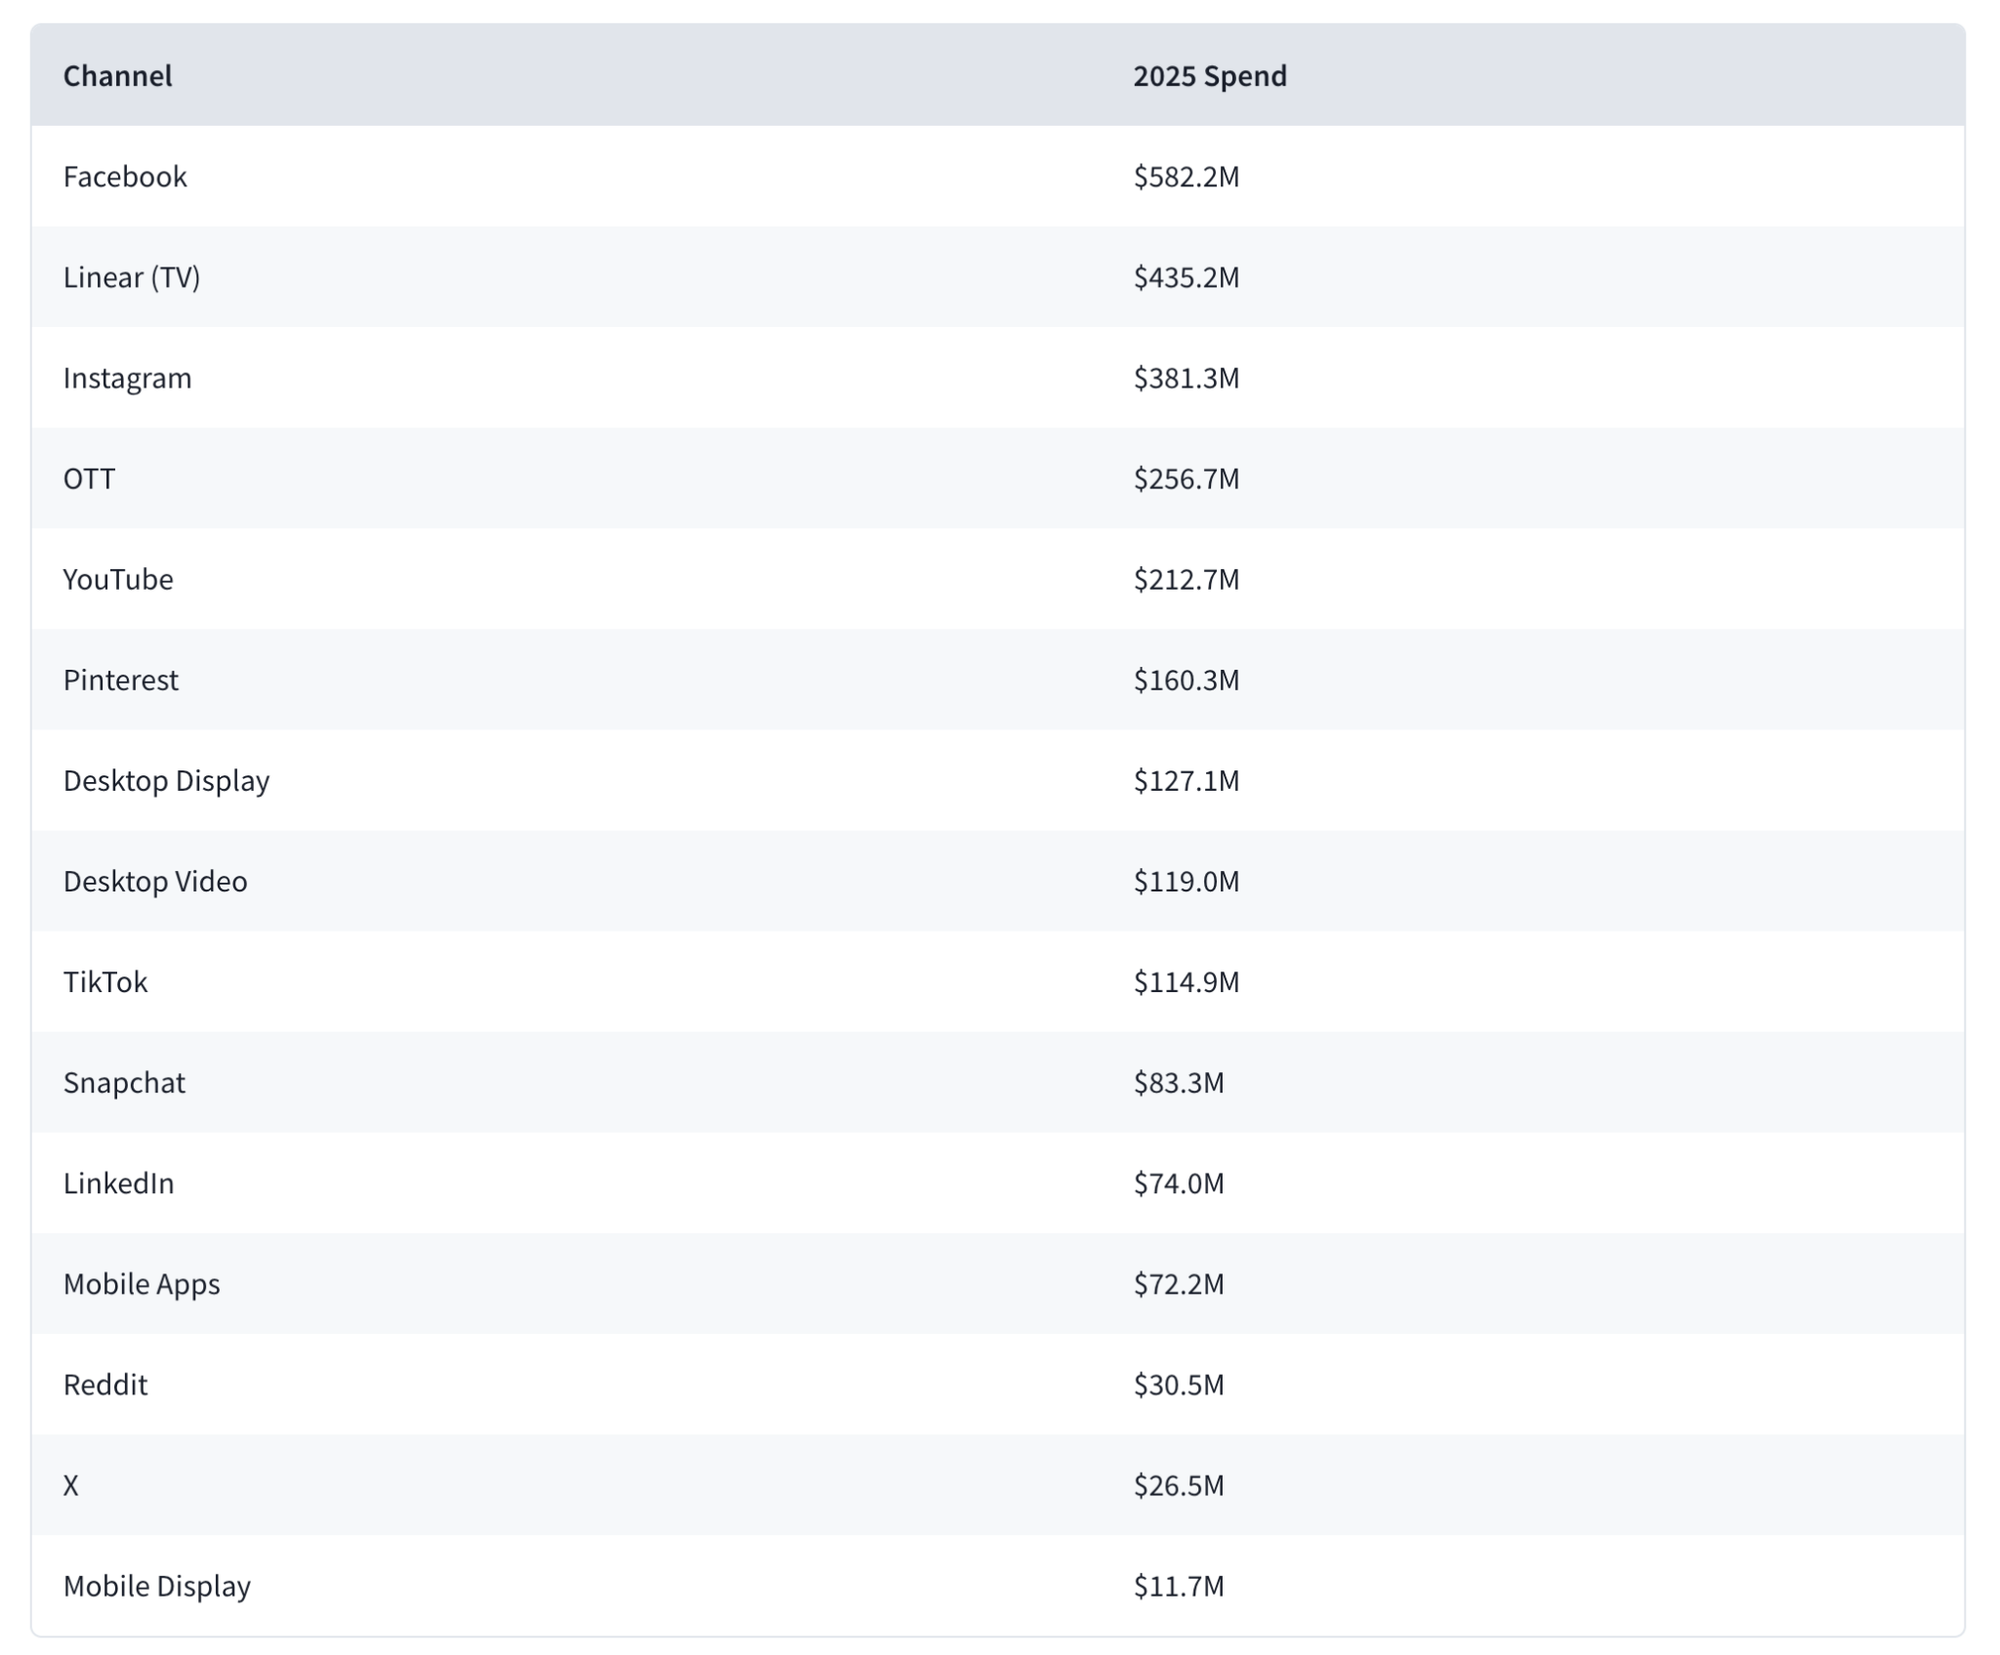The height and width of the screenshot is (1655, 2000).
Task: Click the Linear (TV) channel cell
Action: pos(132,277)
